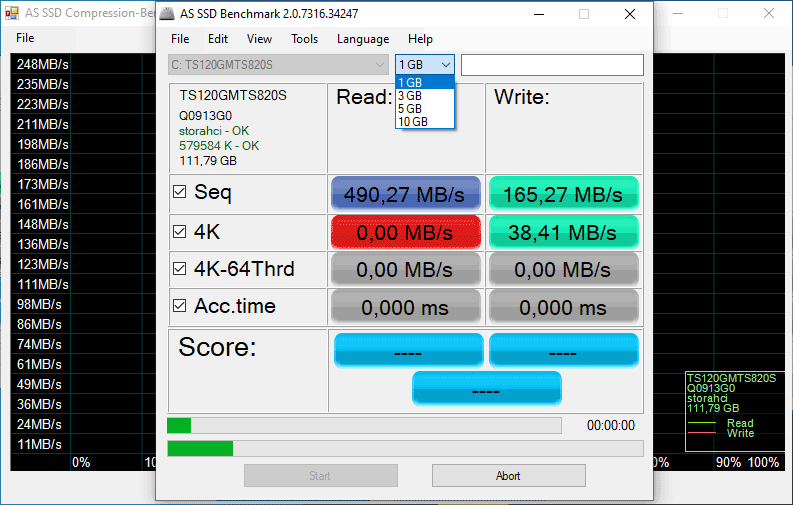Open File menu in Compression-Benchmark window

tap(25, 38)
